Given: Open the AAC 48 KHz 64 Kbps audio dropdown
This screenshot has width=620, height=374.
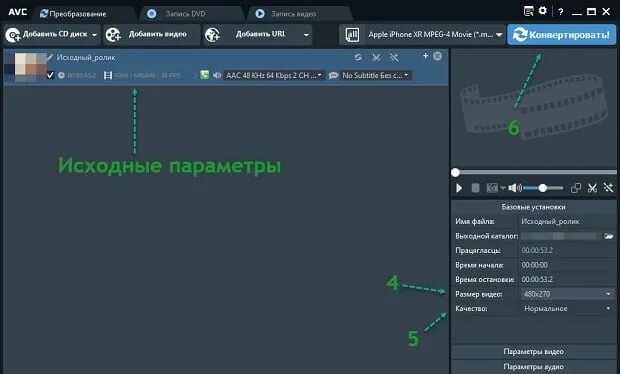Looking at the screenshot, I should (274, 75).
